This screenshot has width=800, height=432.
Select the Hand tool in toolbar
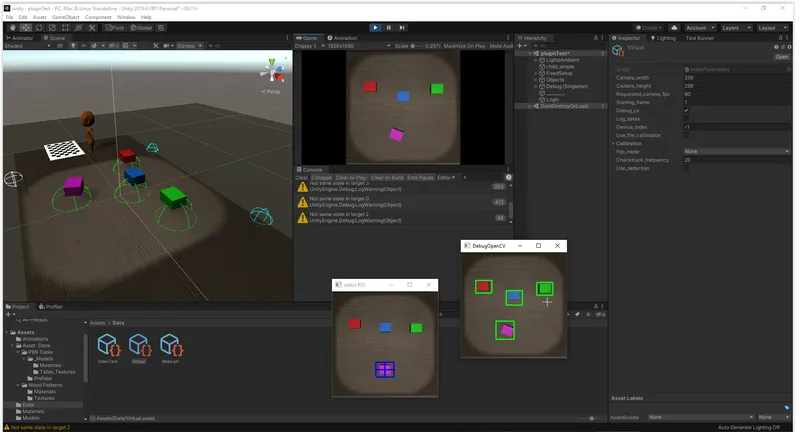tap(12, 28)
